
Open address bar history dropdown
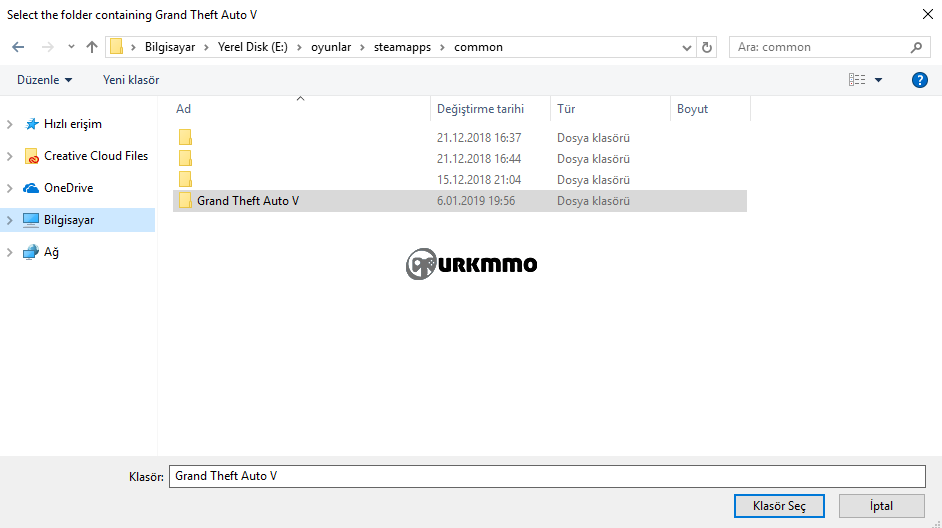coord(687,47)
